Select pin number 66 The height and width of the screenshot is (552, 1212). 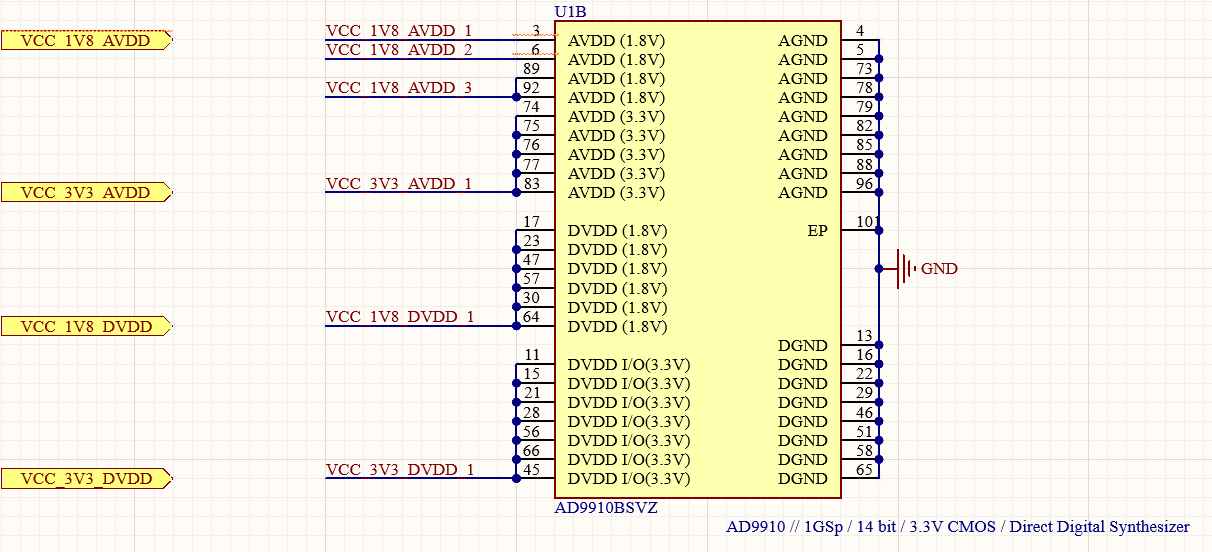pyautogui.click(x=532, y=450)
